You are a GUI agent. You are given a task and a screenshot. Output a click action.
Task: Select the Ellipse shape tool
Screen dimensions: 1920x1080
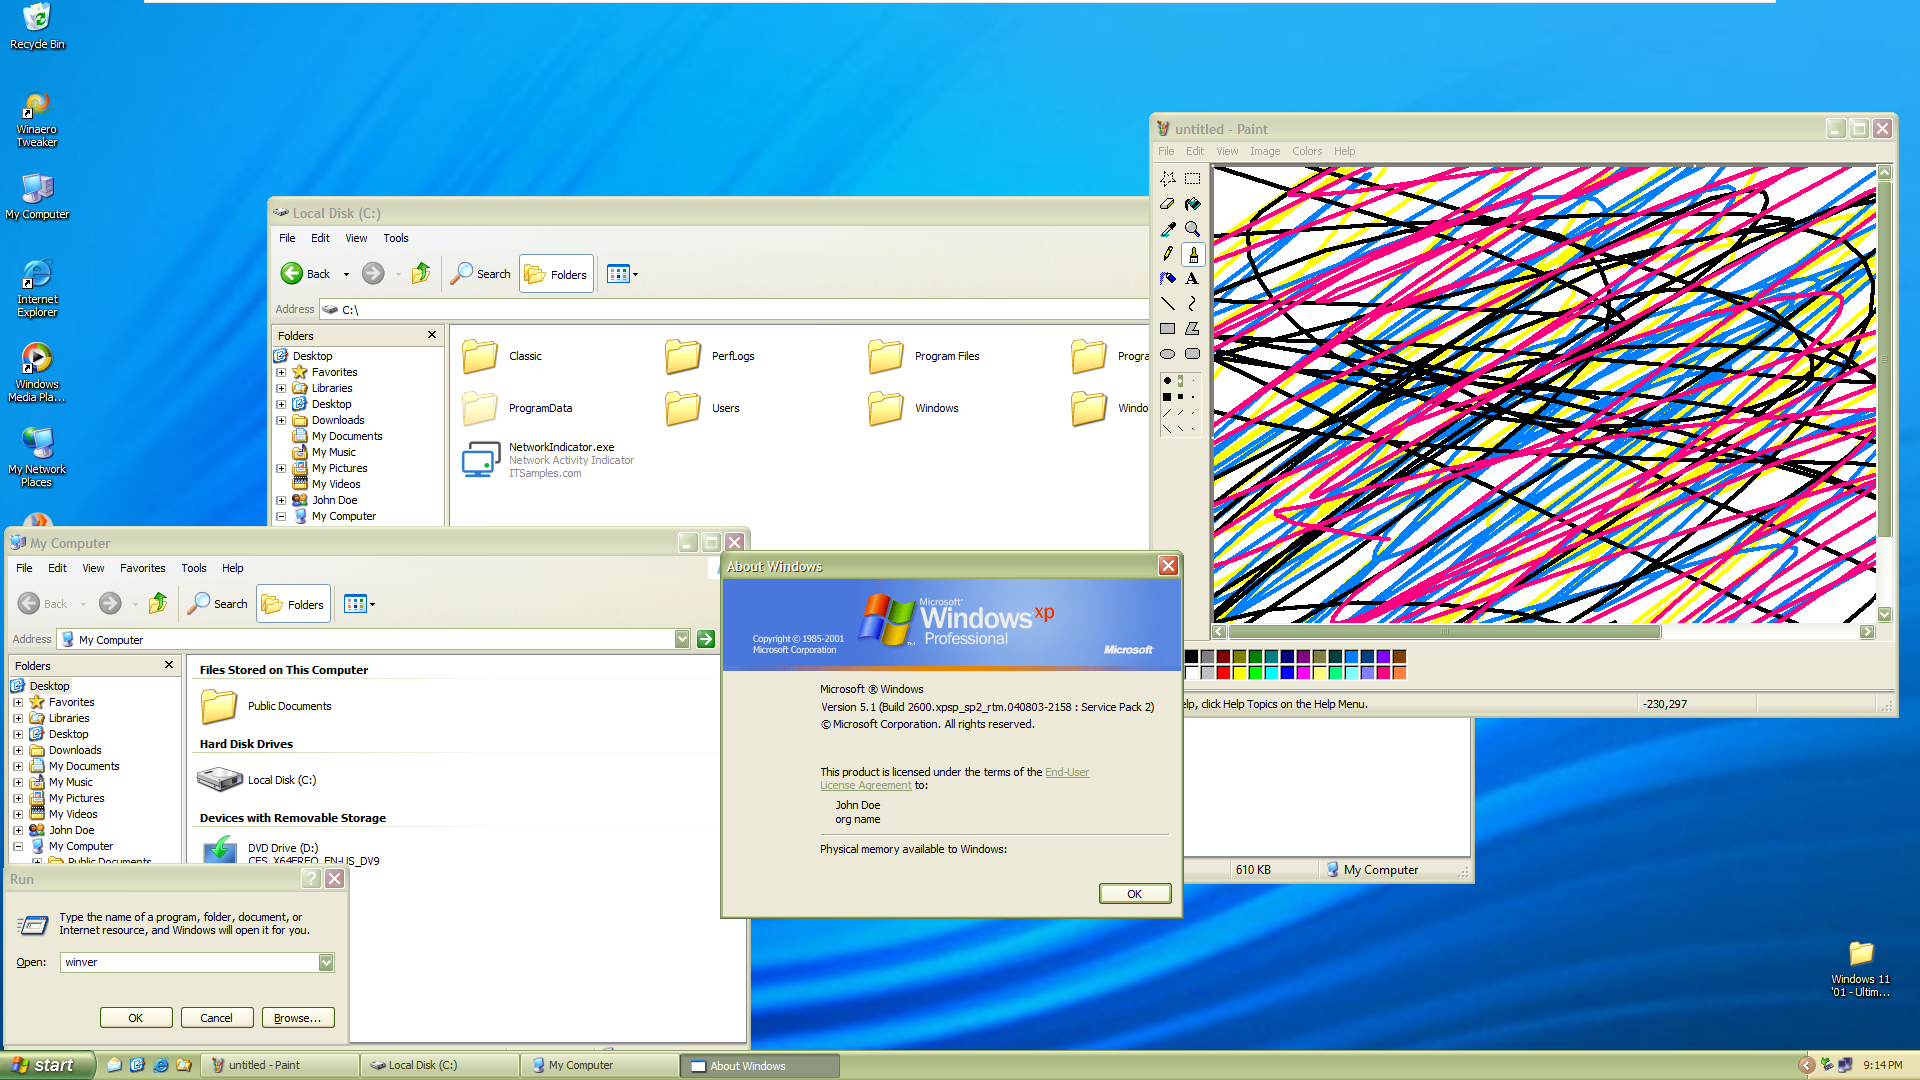pyautogui.click(x=1167, y=354)
